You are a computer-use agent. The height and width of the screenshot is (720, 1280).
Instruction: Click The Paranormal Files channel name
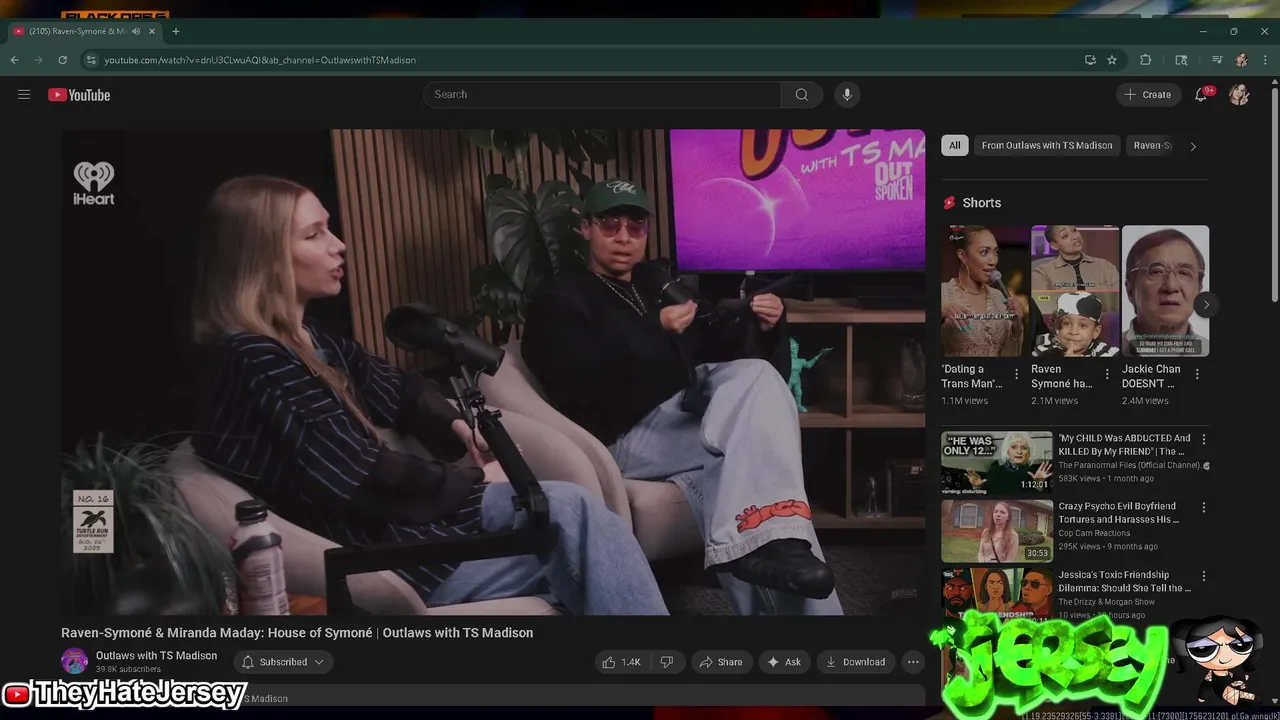1130,466
